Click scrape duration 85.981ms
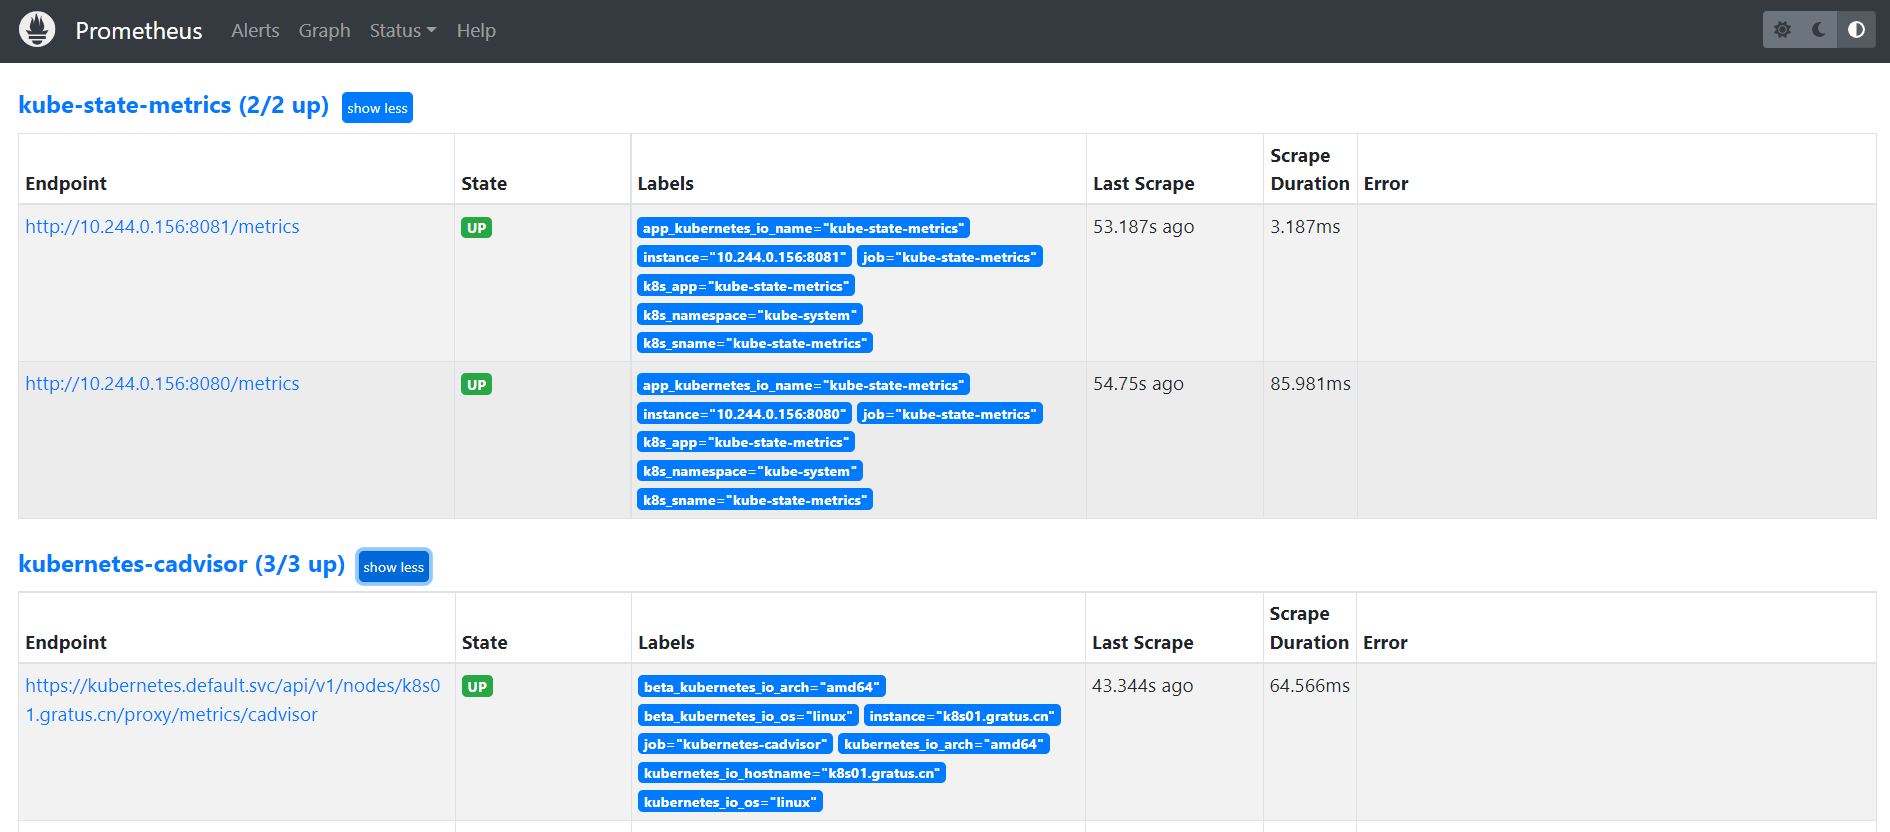The image size is (1890, 832). 1310,384
